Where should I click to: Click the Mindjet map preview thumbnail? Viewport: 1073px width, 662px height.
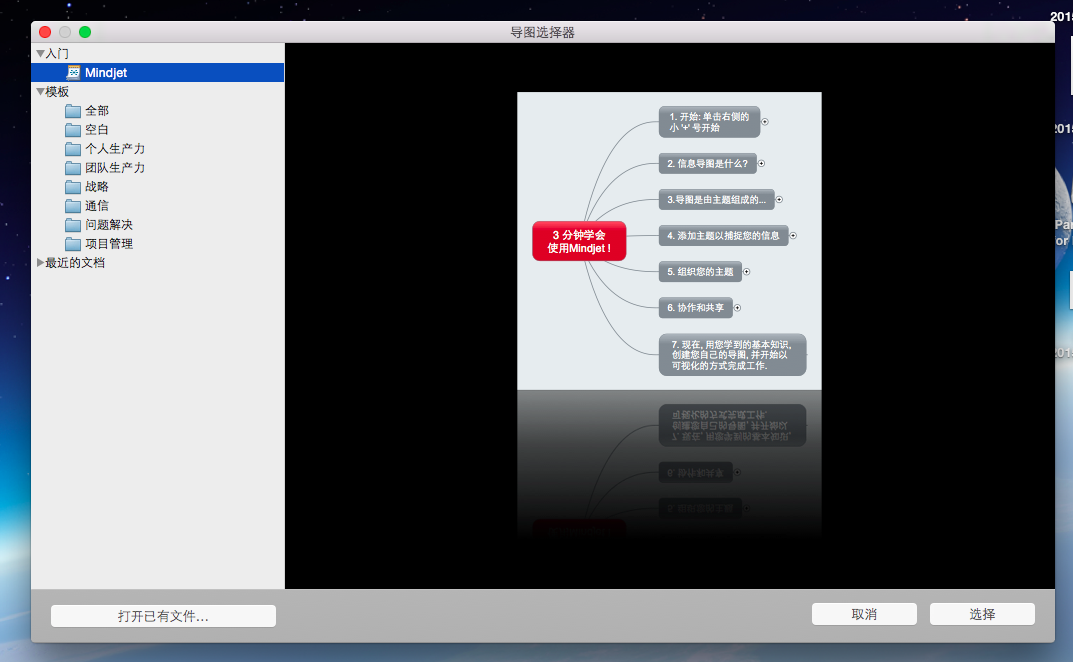point(669,241)
